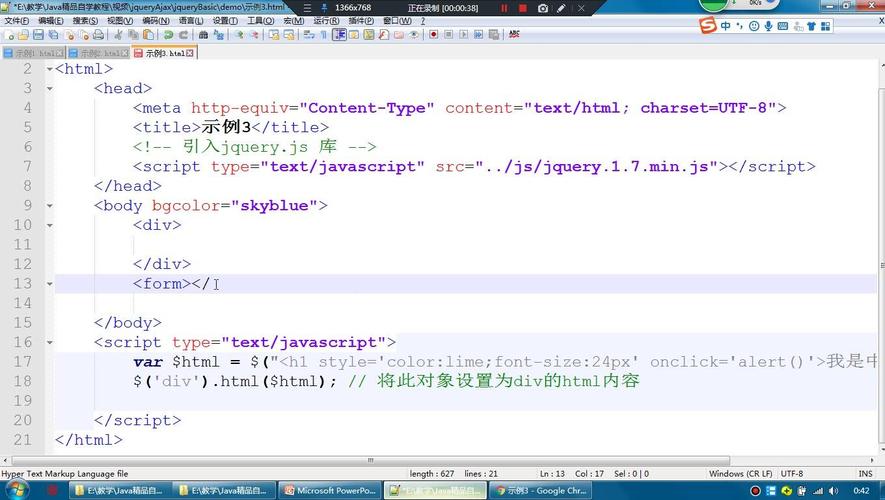Click the Save file toolbar icon
885x500 pixels.
pyautogui.click(x=38, y=35)
